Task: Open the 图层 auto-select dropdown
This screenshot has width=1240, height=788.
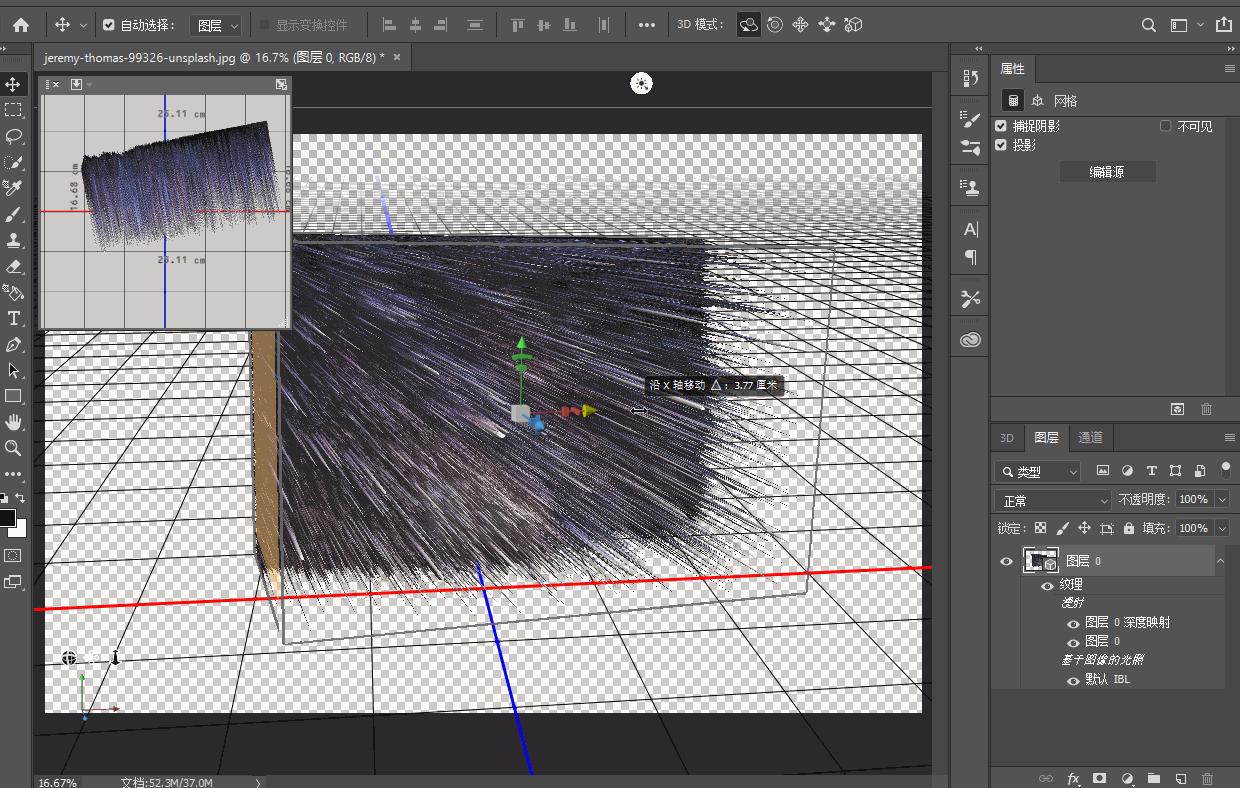Action: 217,25
